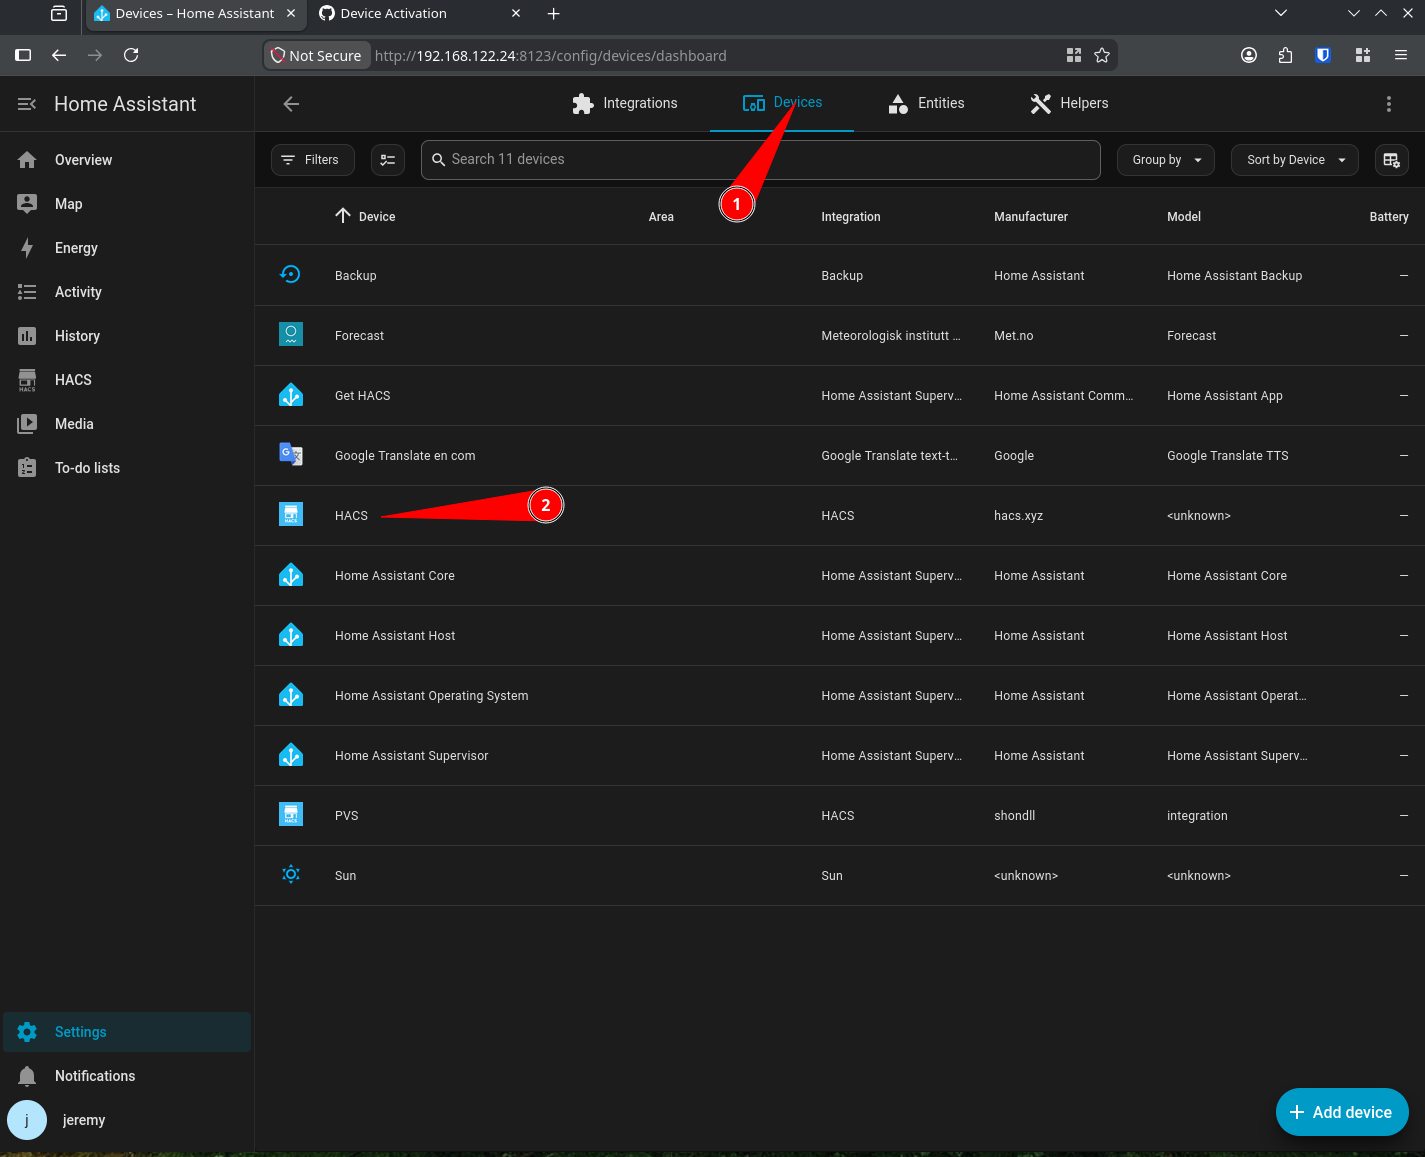This screenshot has height=1157, width=1425.
Task: Click the address bar URL
Action: click(x=551, y=56)
